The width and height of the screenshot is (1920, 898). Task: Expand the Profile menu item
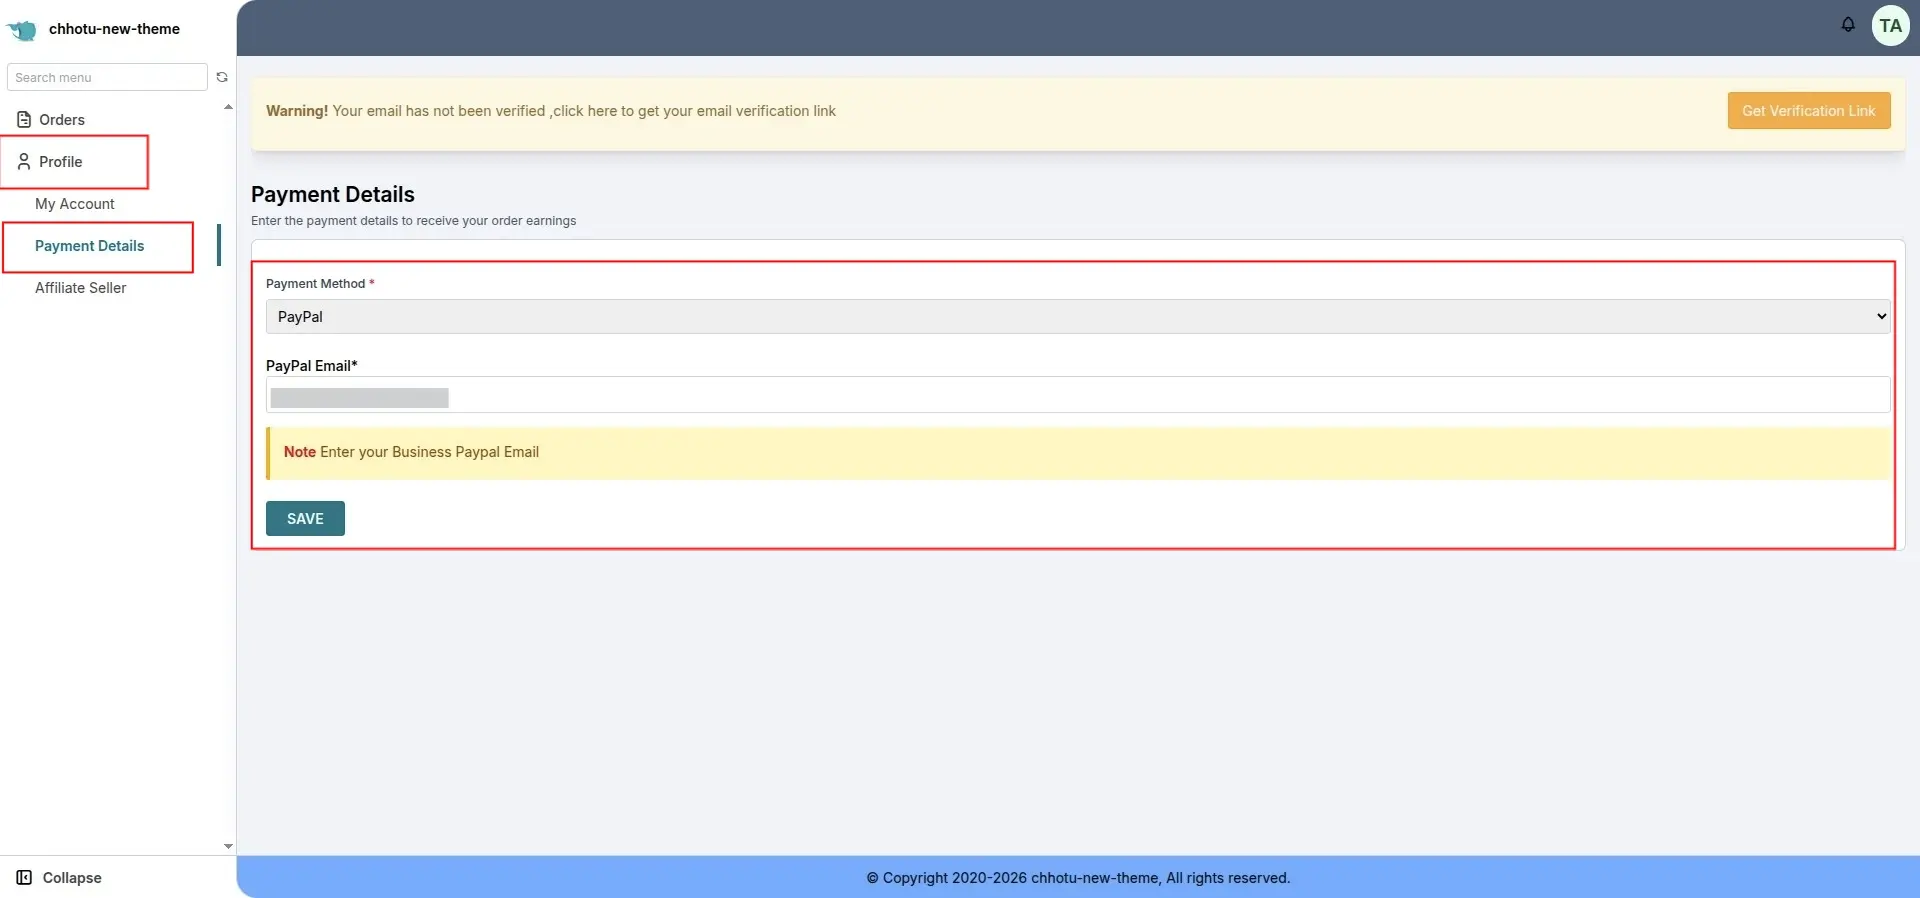coord(61,162)
